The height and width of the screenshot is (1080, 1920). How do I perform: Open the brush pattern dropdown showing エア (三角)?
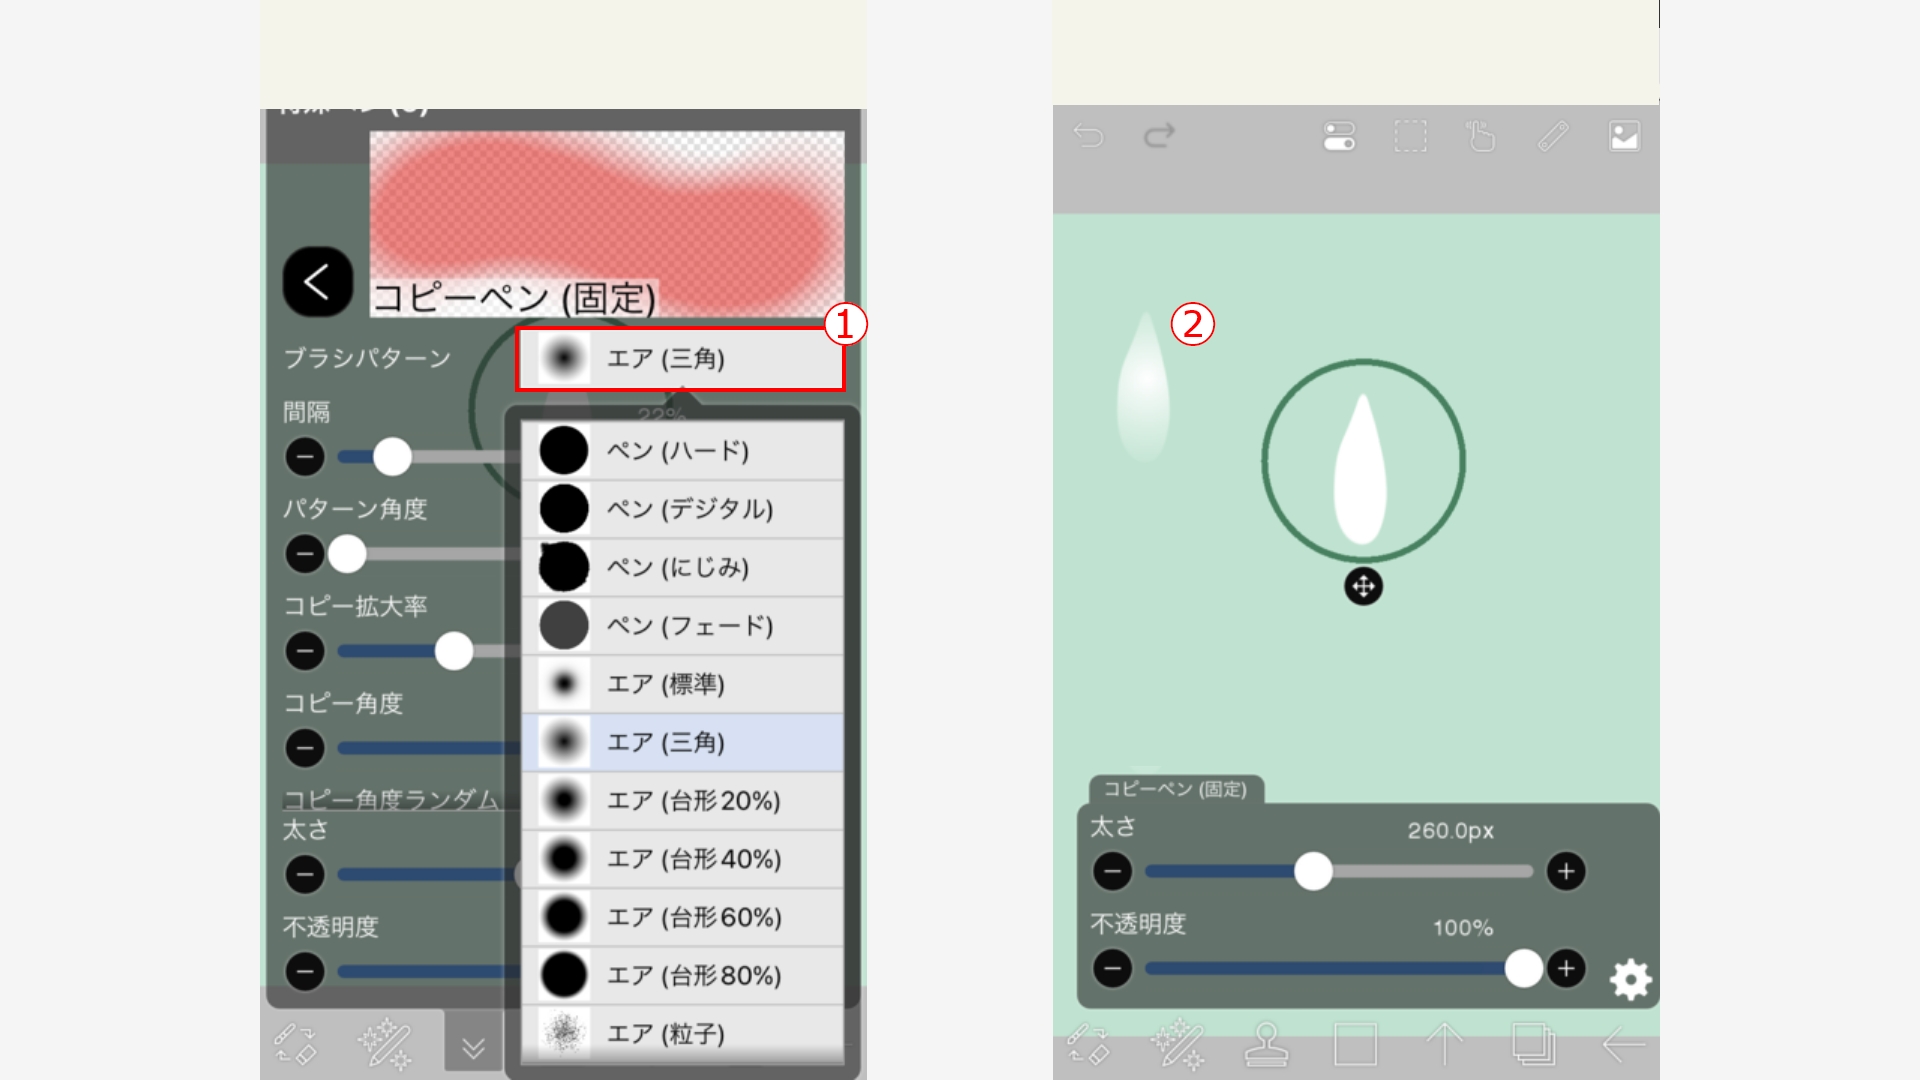680,358
